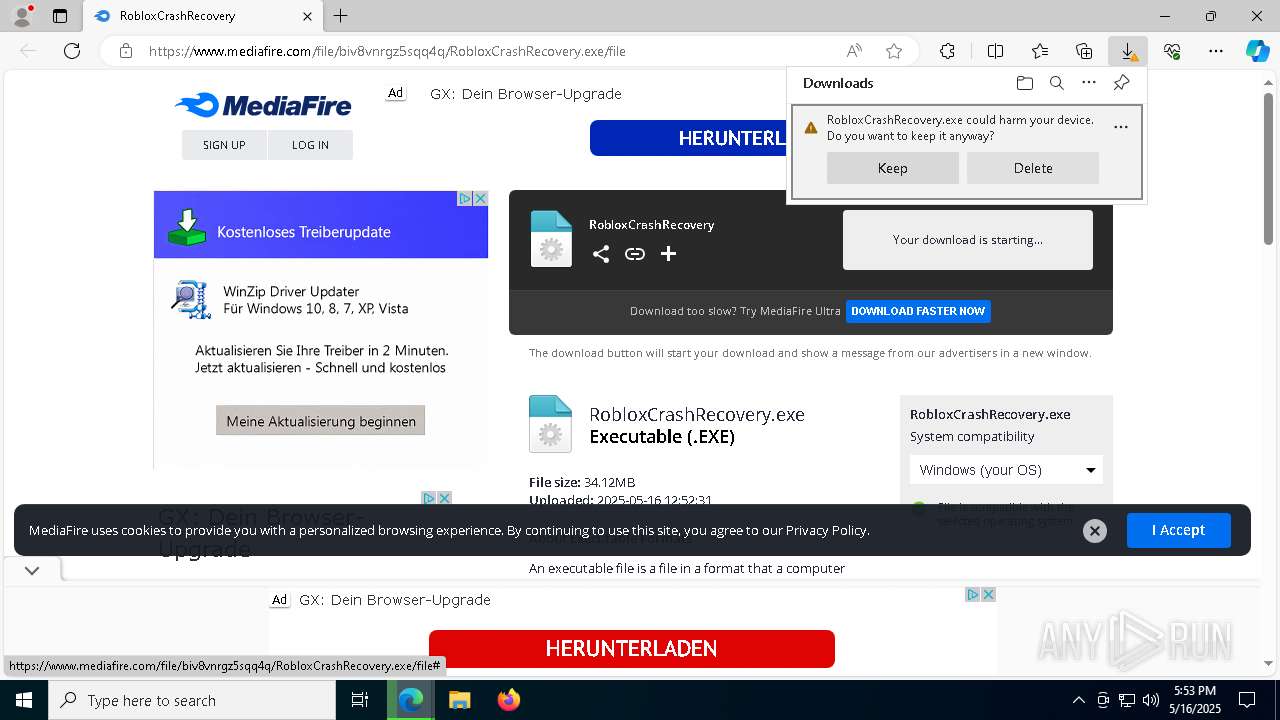Open the Windows Start menu

[23, 700]
